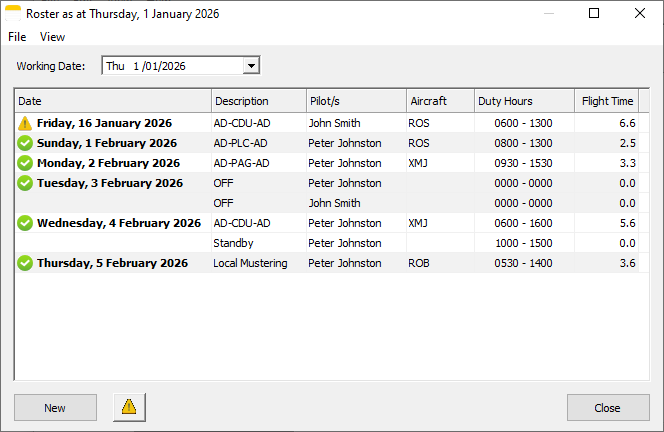
Task: Maximize the Roster window
Action: tap(594, 14)
